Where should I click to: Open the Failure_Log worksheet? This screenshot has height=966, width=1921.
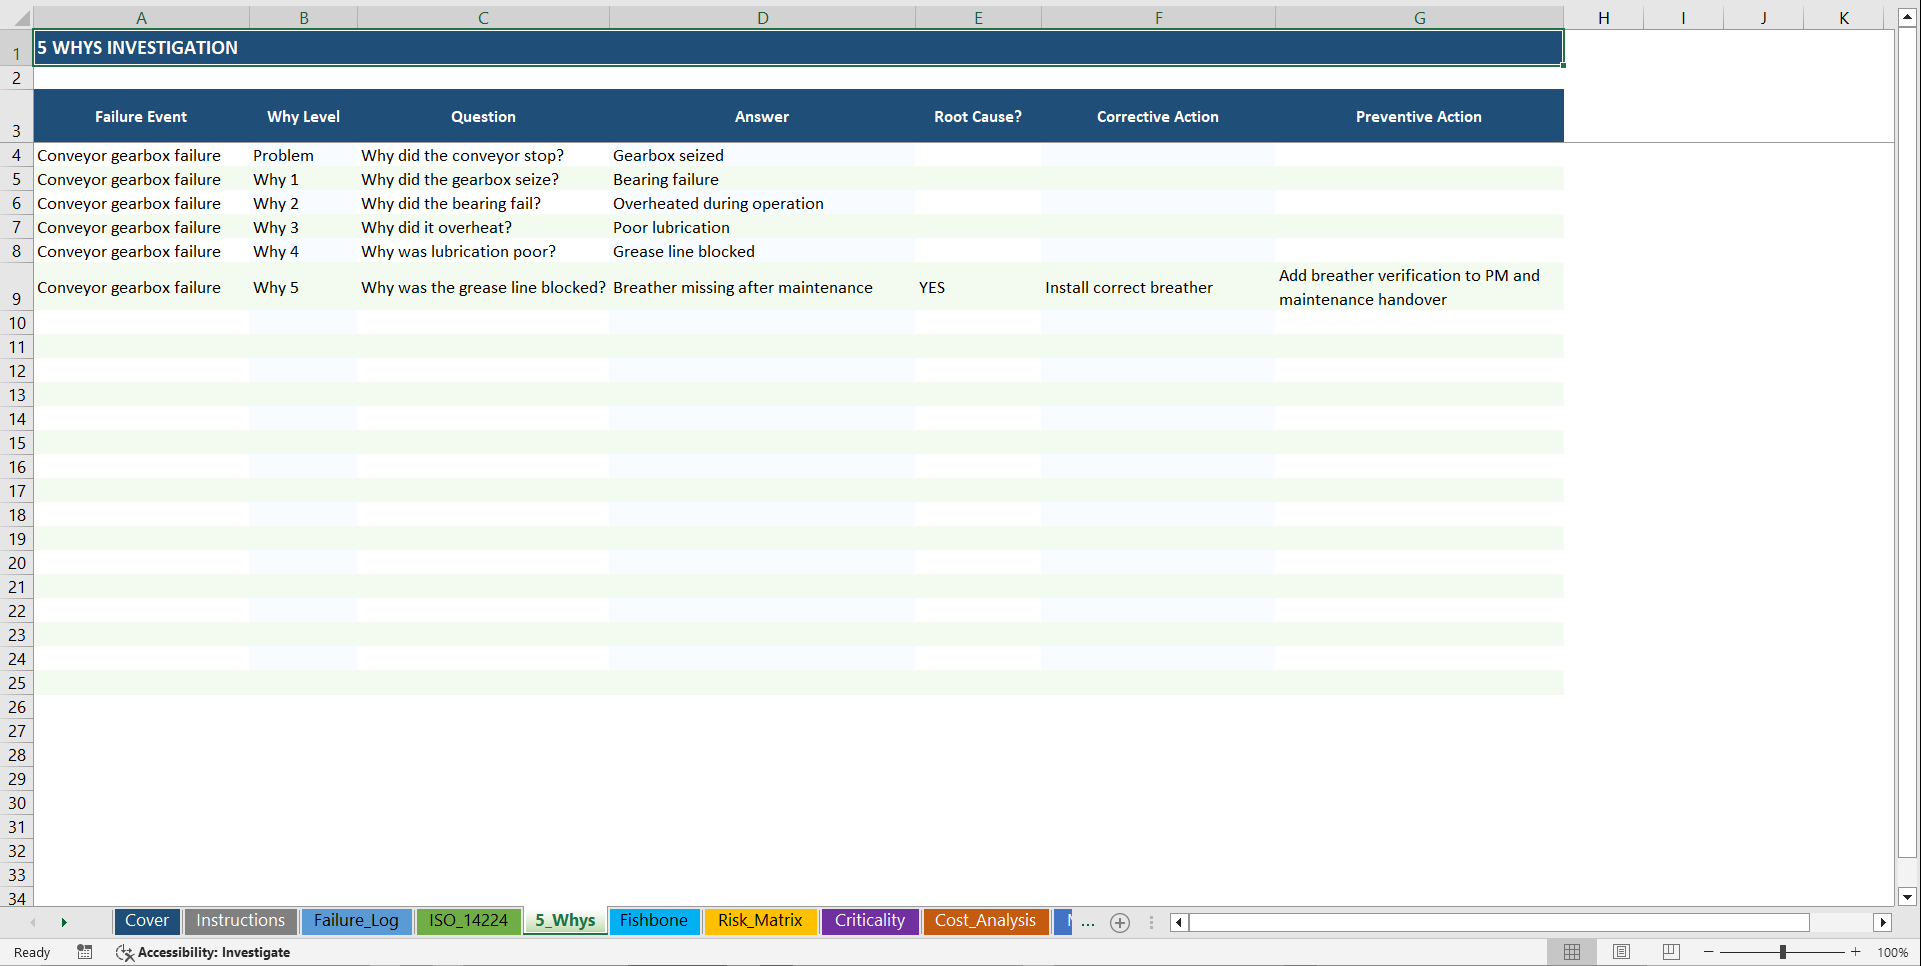pos(356,921)
